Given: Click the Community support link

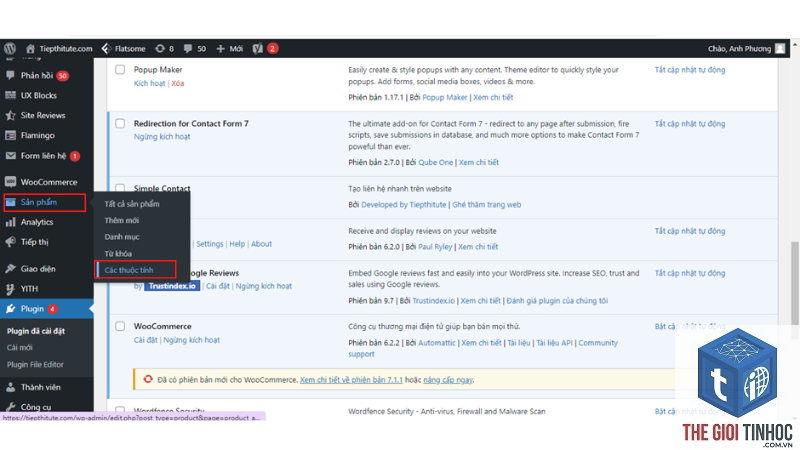Looking at the screenshot, I should click(x=483, y=348).
